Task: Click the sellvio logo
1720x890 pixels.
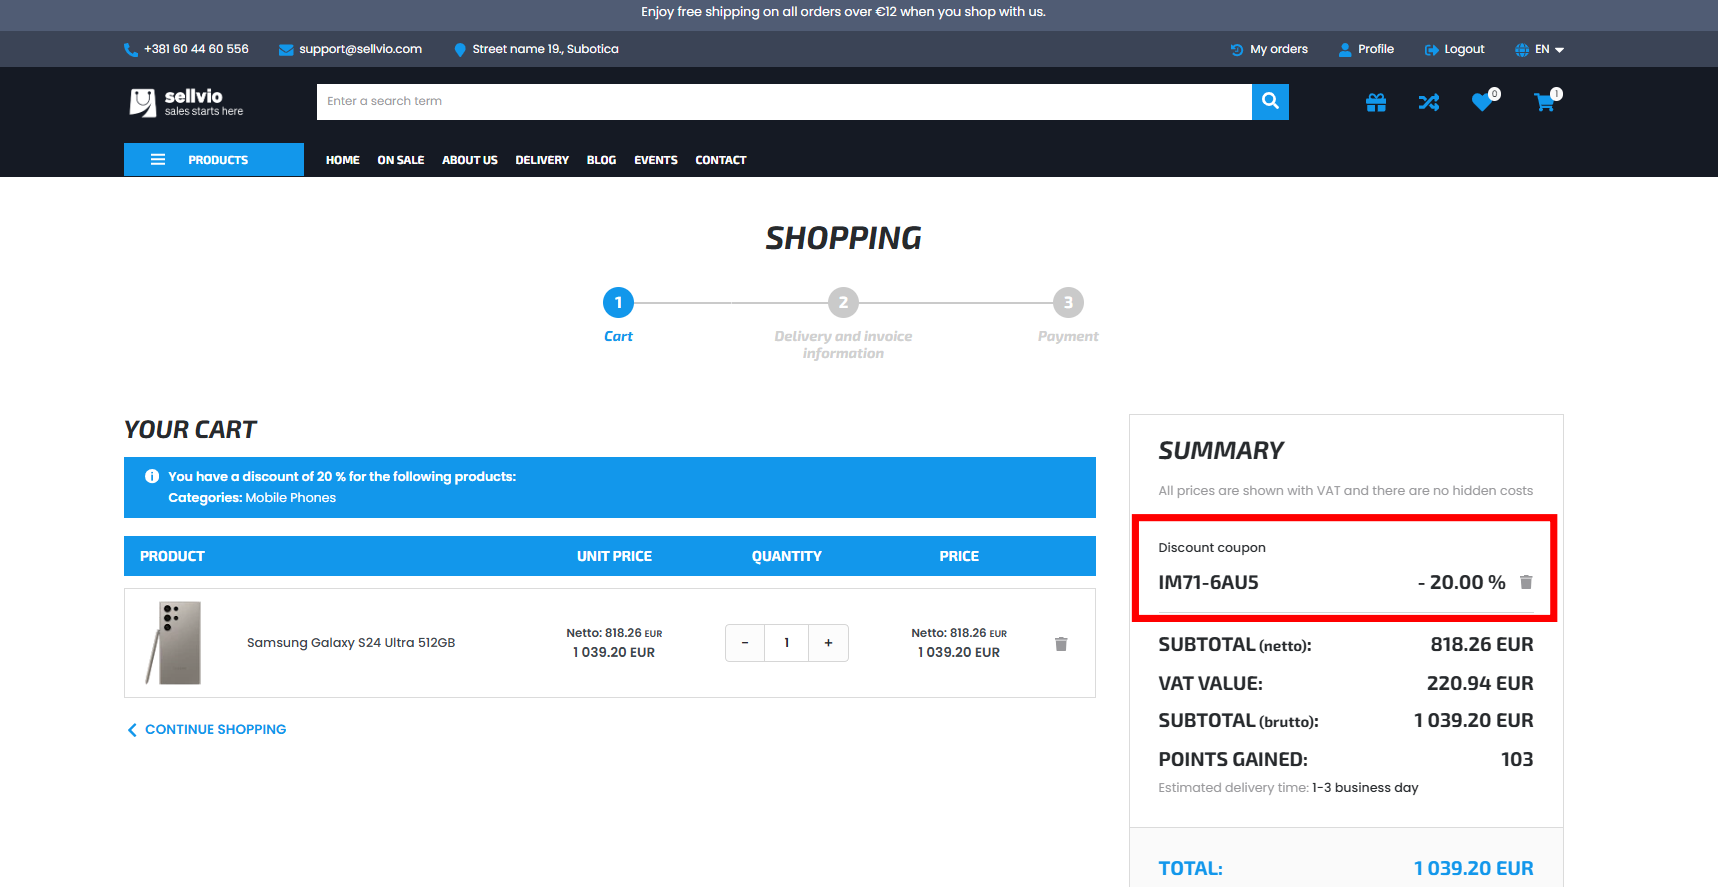Action: 187,102
